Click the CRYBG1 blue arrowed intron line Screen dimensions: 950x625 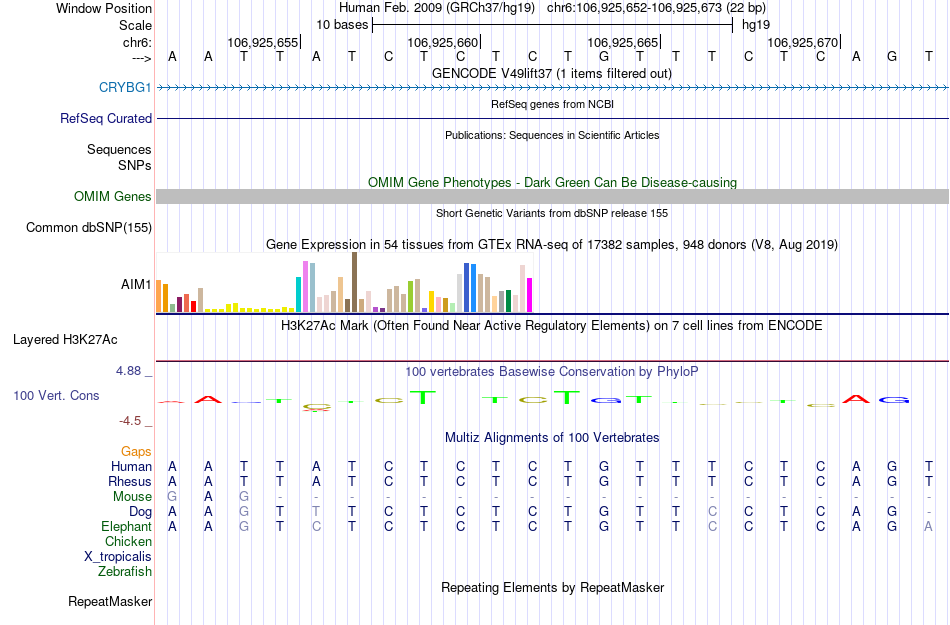click(x=552, y=88)
